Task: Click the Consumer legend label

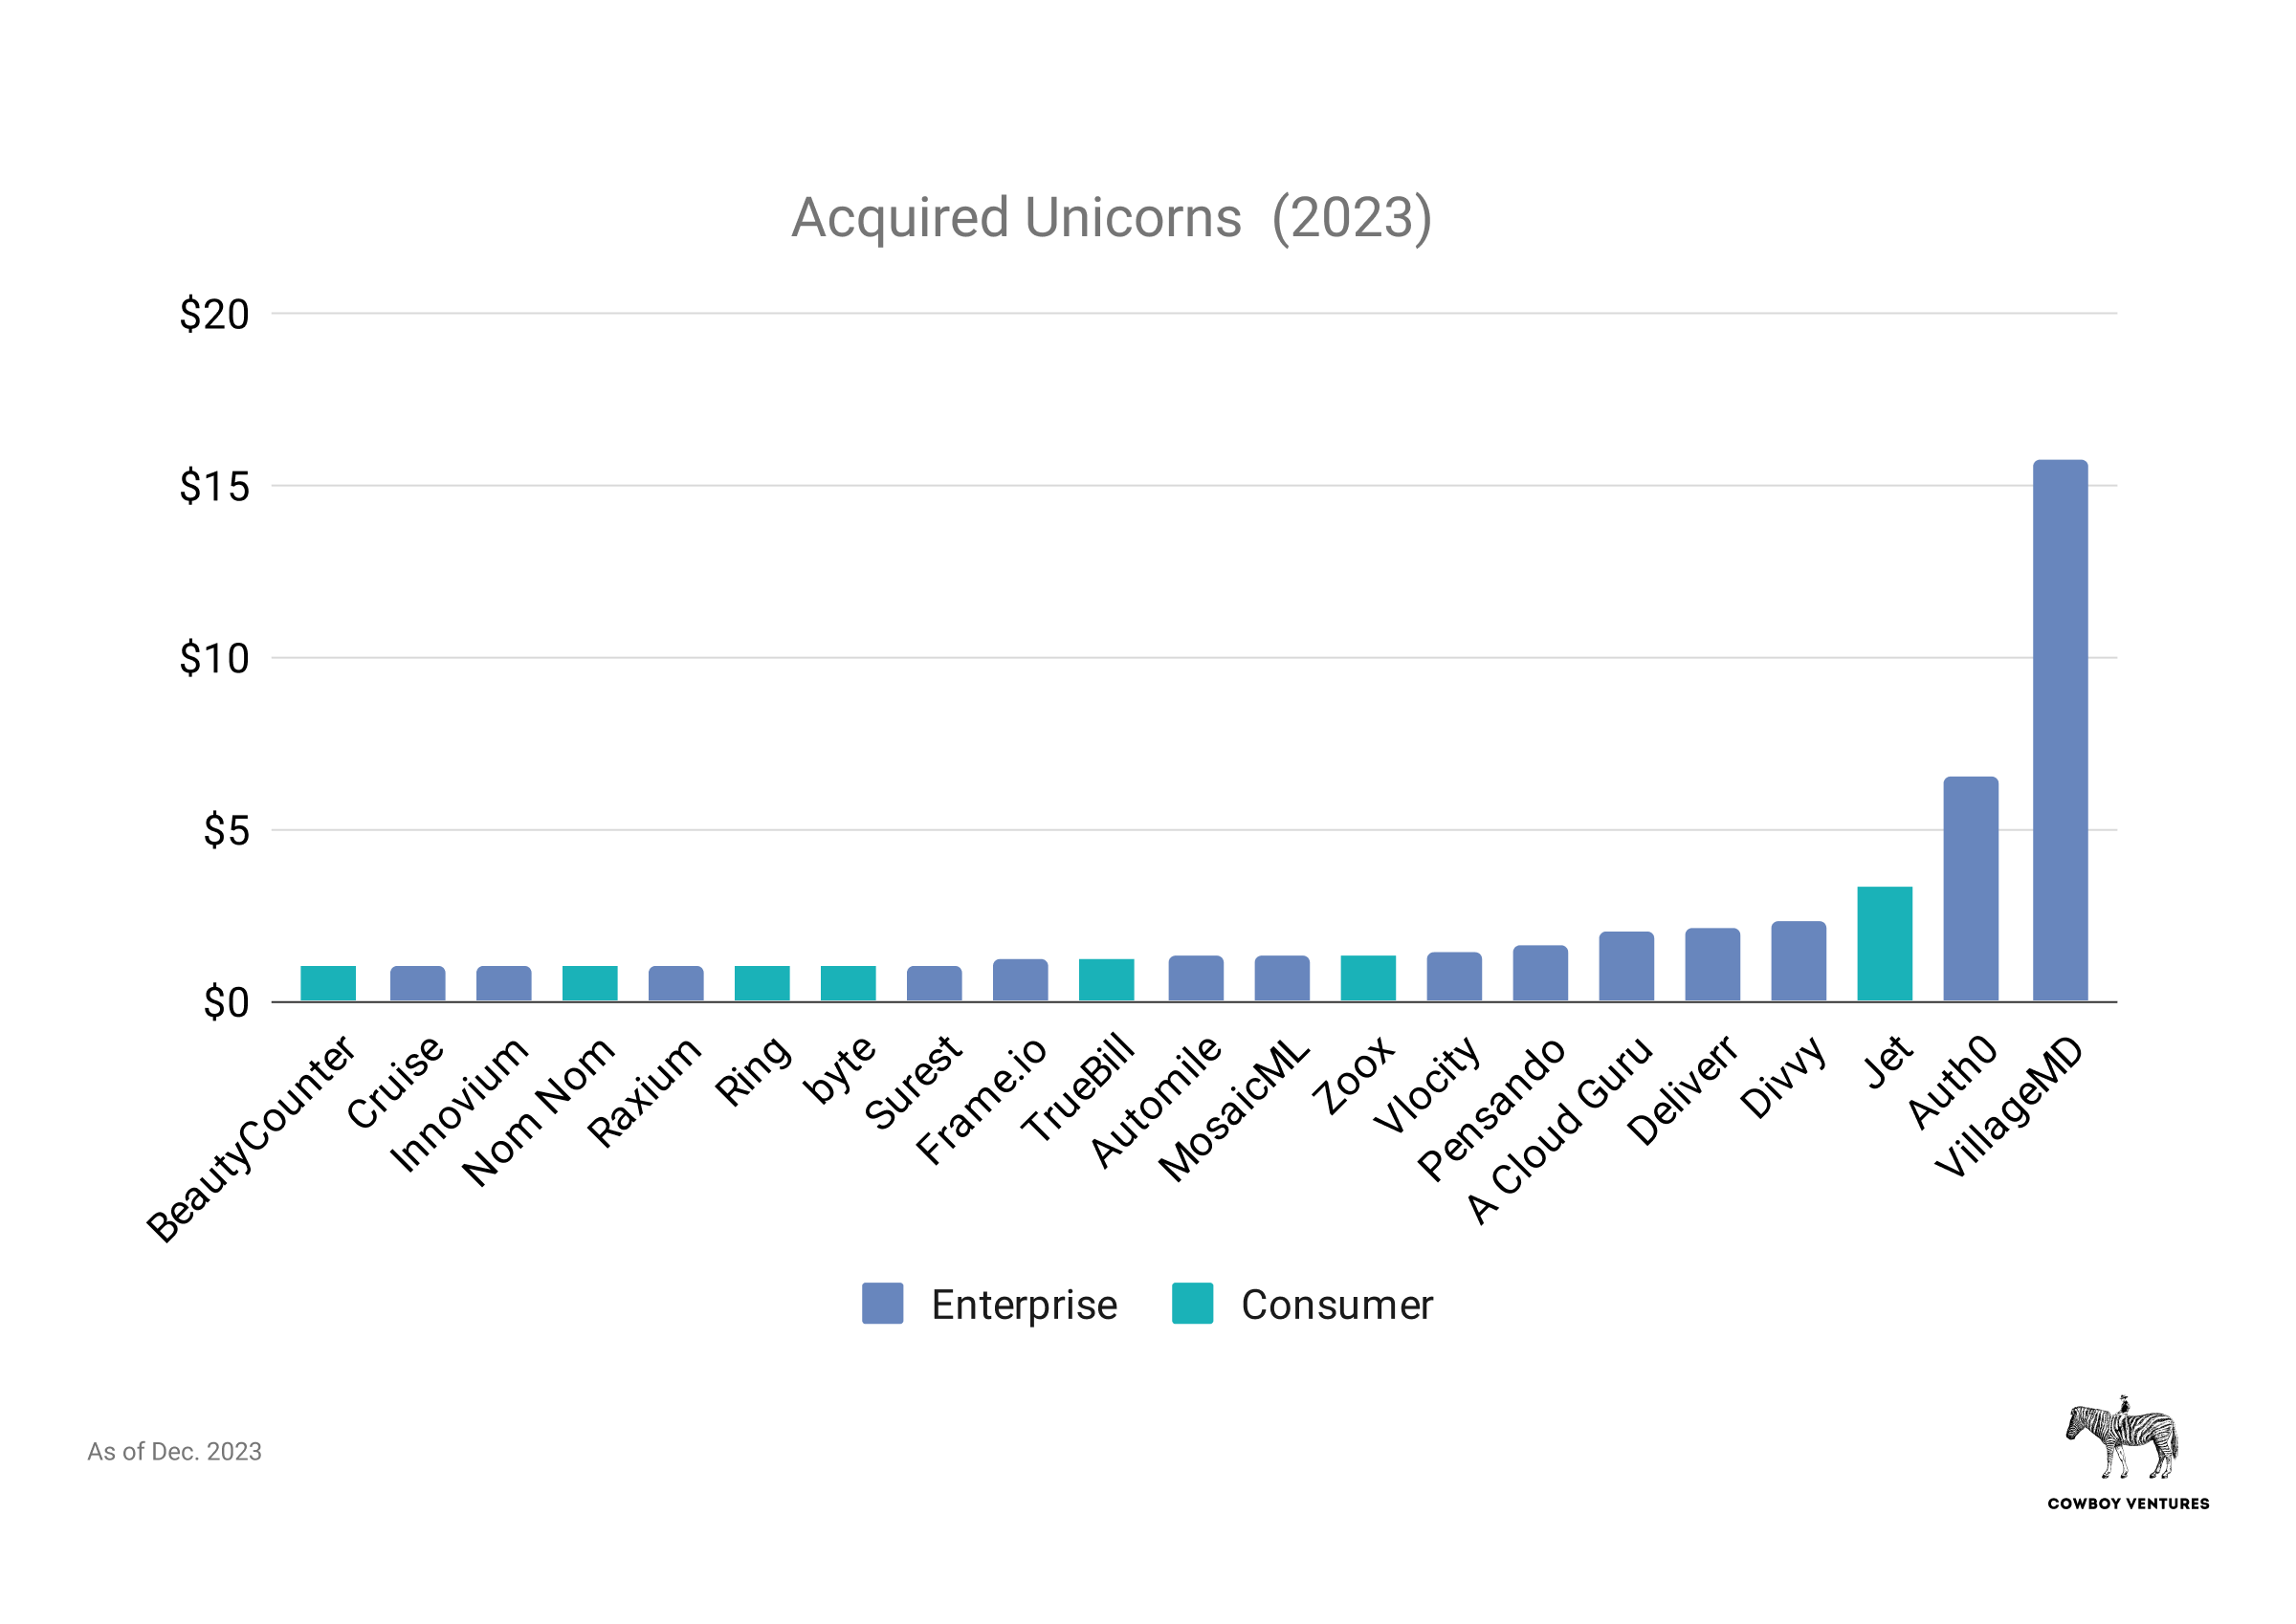Action: pos(1337,1305)
